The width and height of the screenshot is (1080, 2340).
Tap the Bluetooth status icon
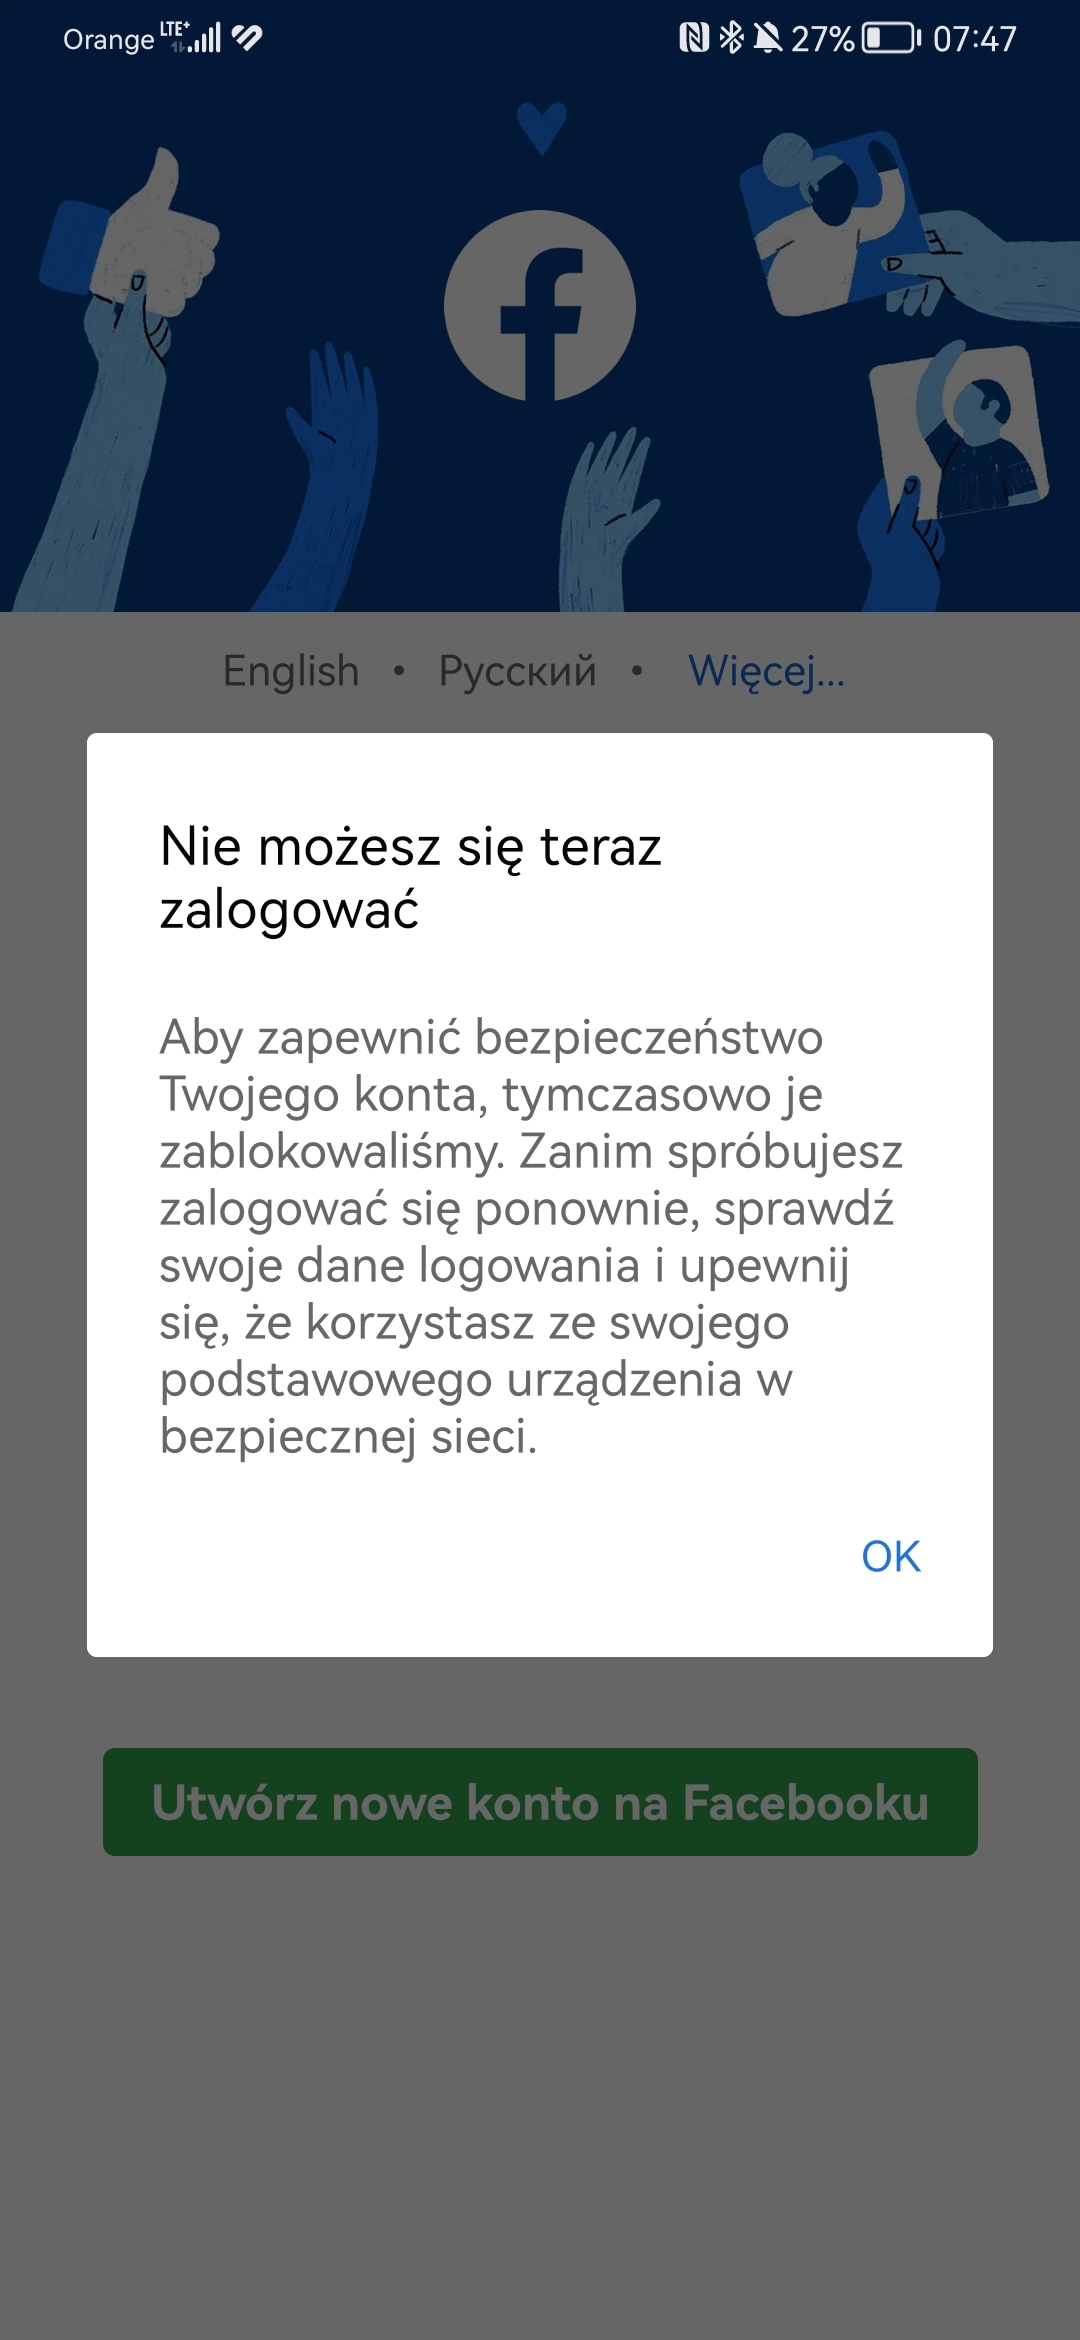732,38
